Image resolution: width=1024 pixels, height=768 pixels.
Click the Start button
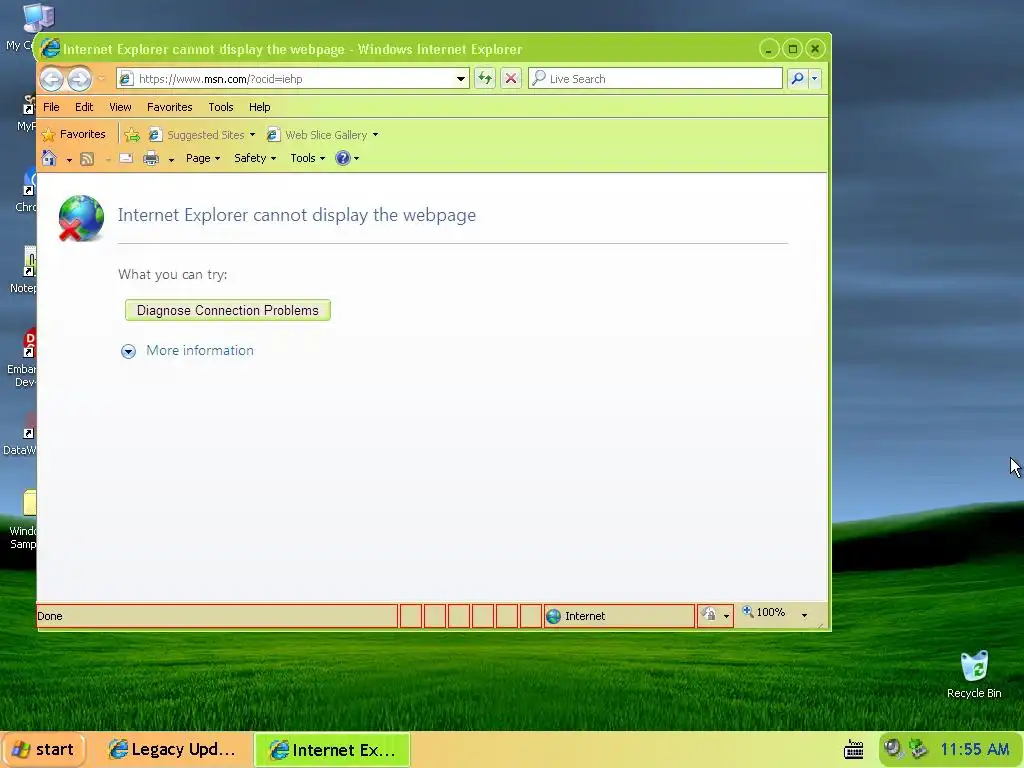[x=44, y=750]
